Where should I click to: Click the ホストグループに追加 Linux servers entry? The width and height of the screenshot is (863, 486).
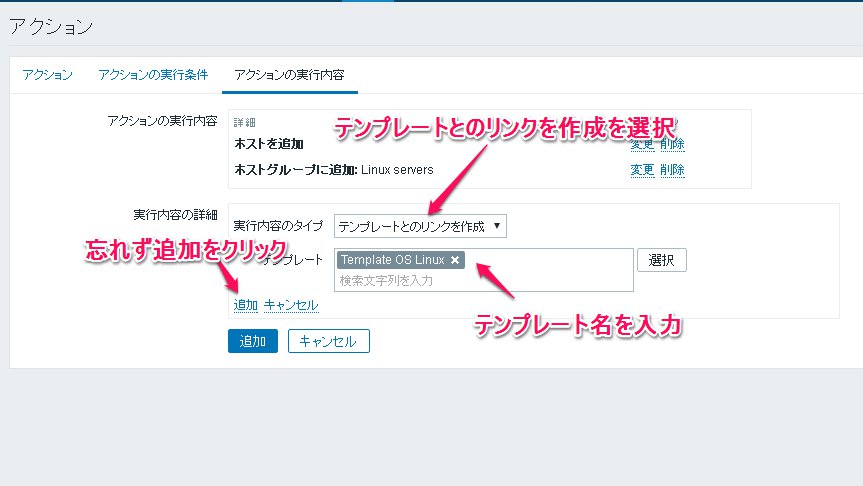[x=333, y=170]
